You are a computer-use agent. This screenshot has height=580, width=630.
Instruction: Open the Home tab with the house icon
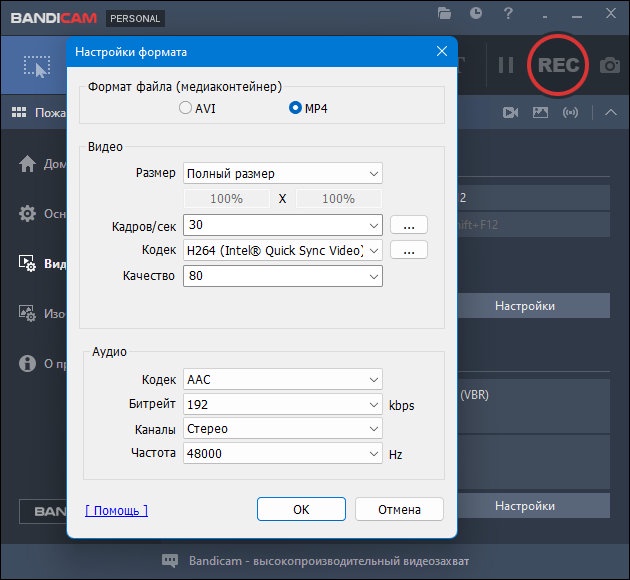[x=27, y=164]
